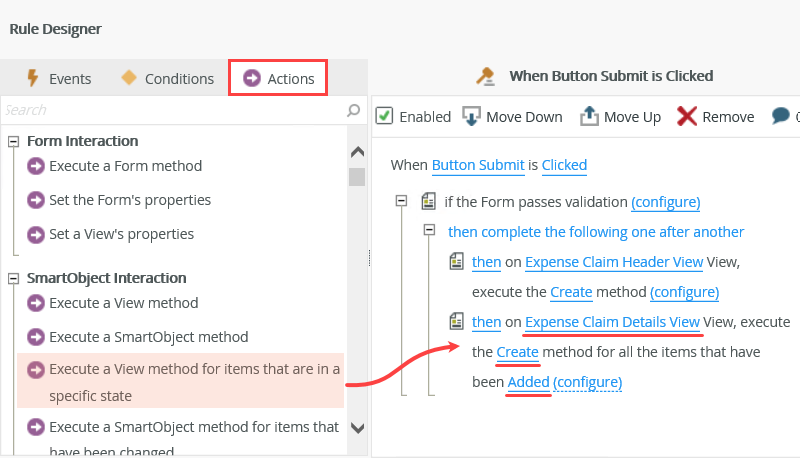Switch to the Events tab
This screenshot has width=800, height=458.
point(58,78)
